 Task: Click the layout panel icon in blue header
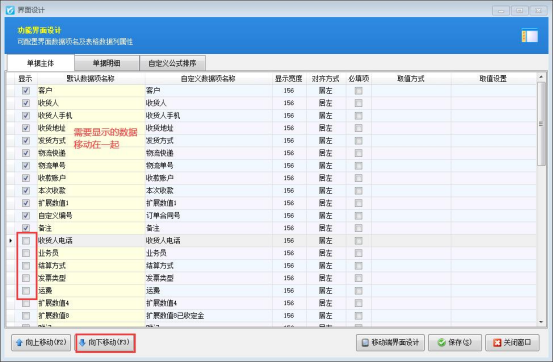click(x=530, y=36)
